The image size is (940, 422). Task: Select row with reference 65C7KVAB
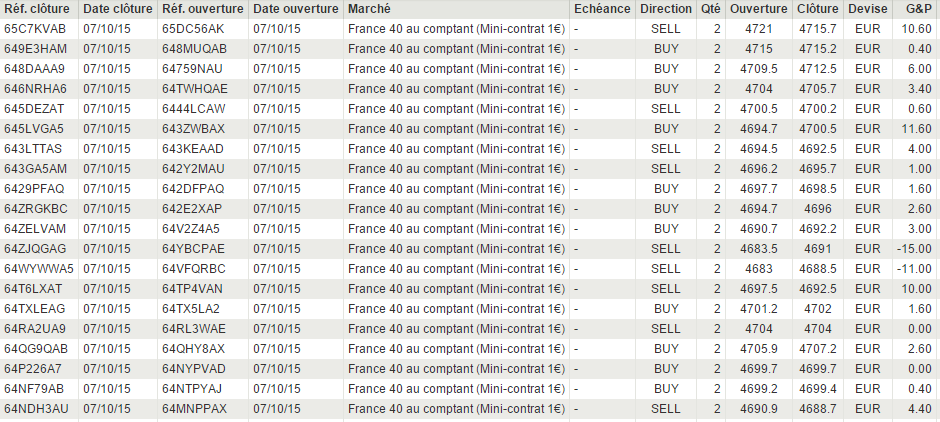pos(35,28)
